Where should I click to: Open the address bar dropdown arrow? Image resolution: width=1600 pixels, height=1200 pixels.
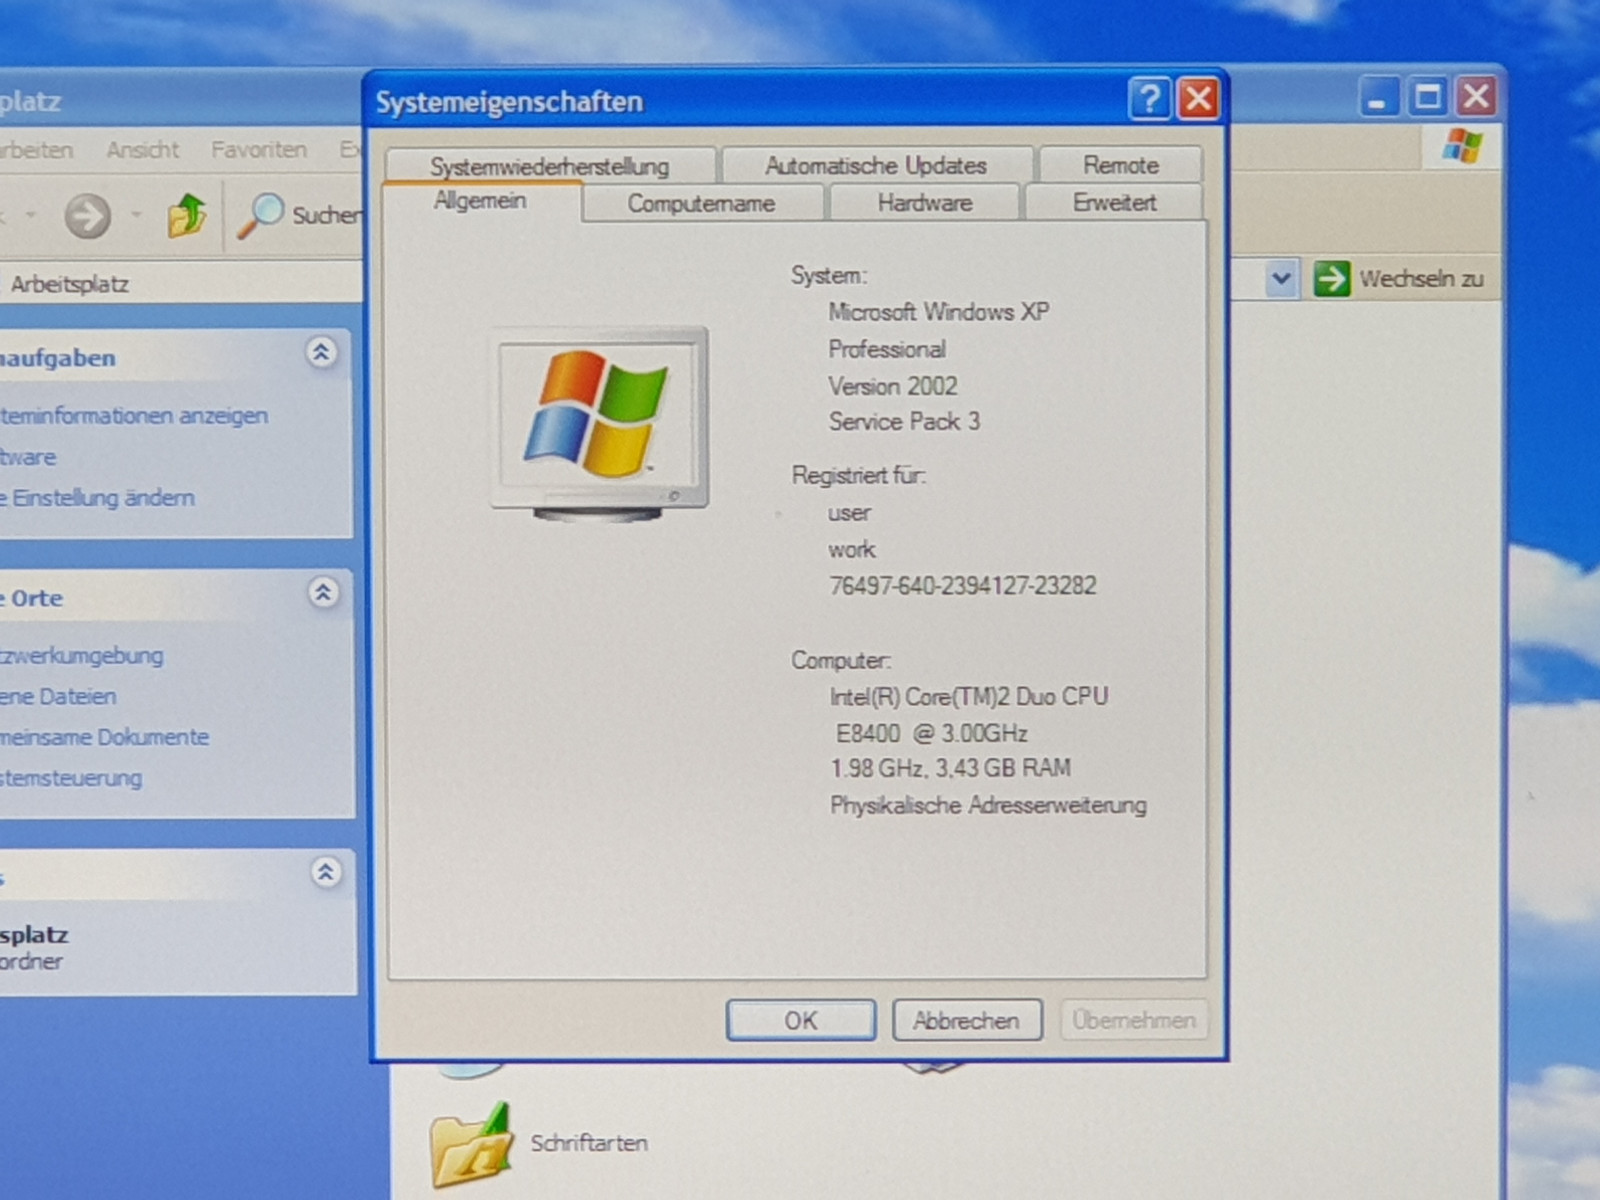pos(1281,278)
